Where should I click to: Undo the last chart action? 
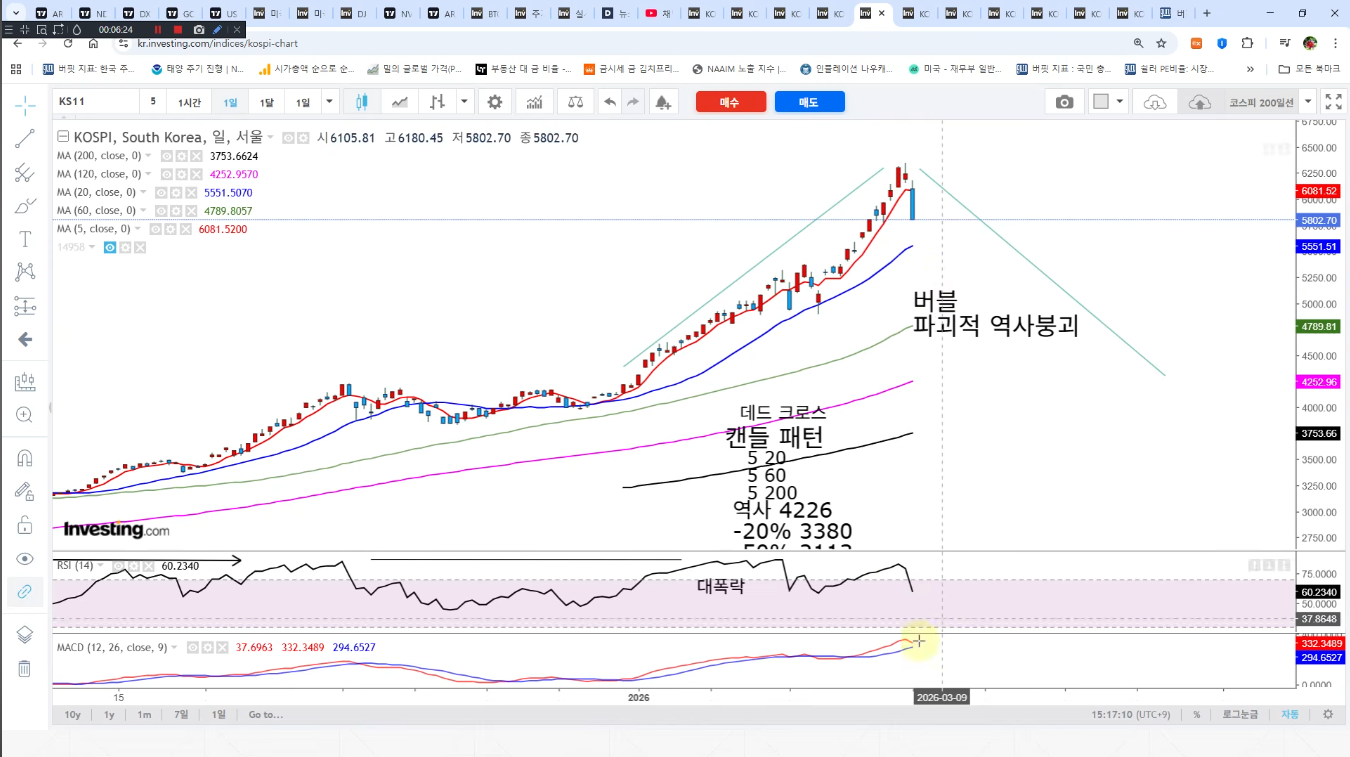click(x=610, y=102)
